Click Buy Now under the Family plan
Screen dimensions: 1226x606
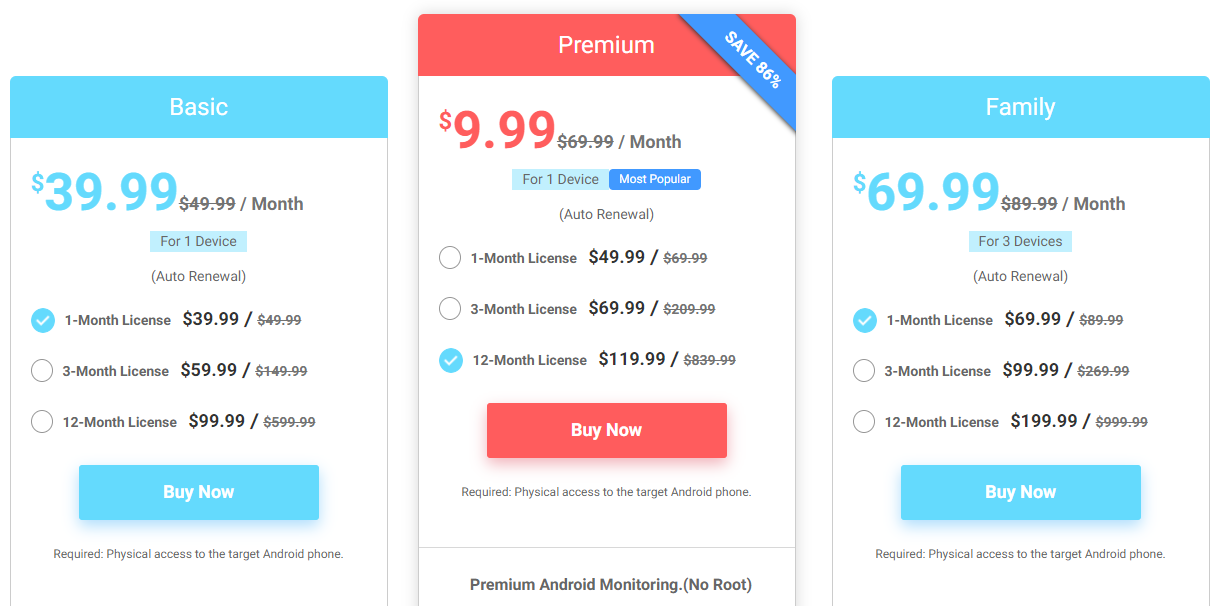tap(1021, 492)
